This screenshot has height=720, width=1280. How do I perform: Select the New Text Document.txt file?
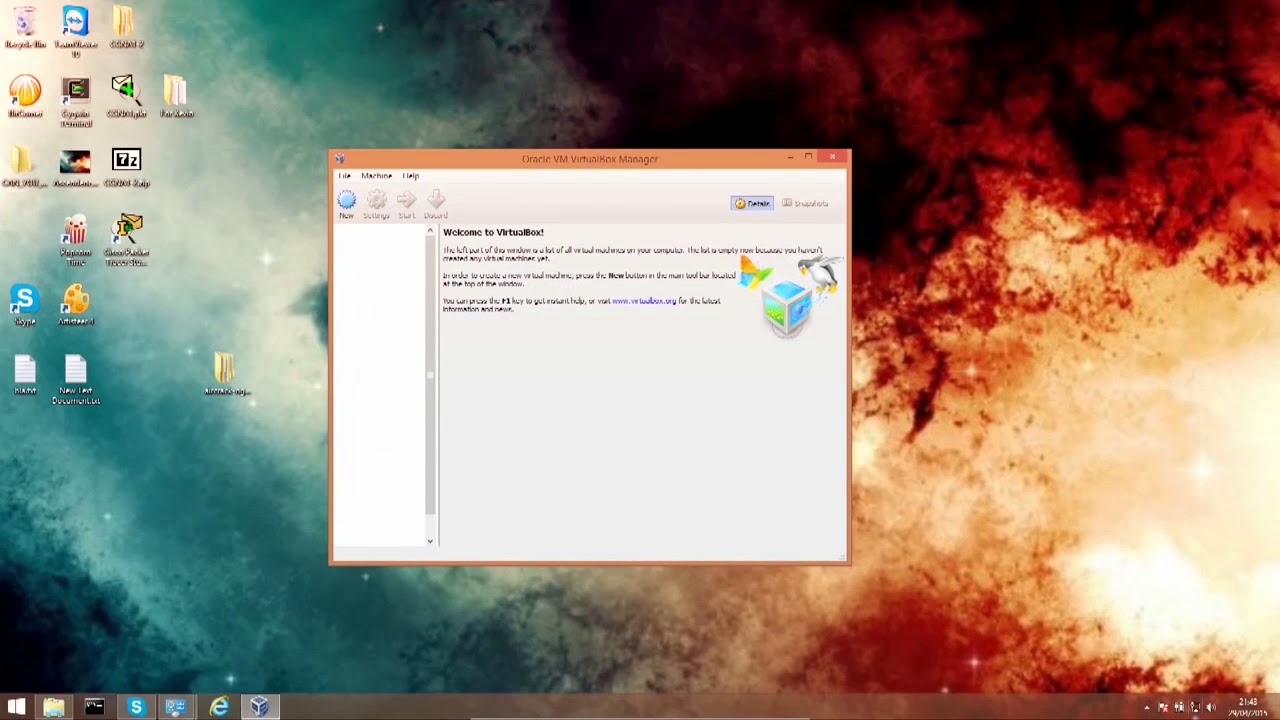tap(75, 380)
